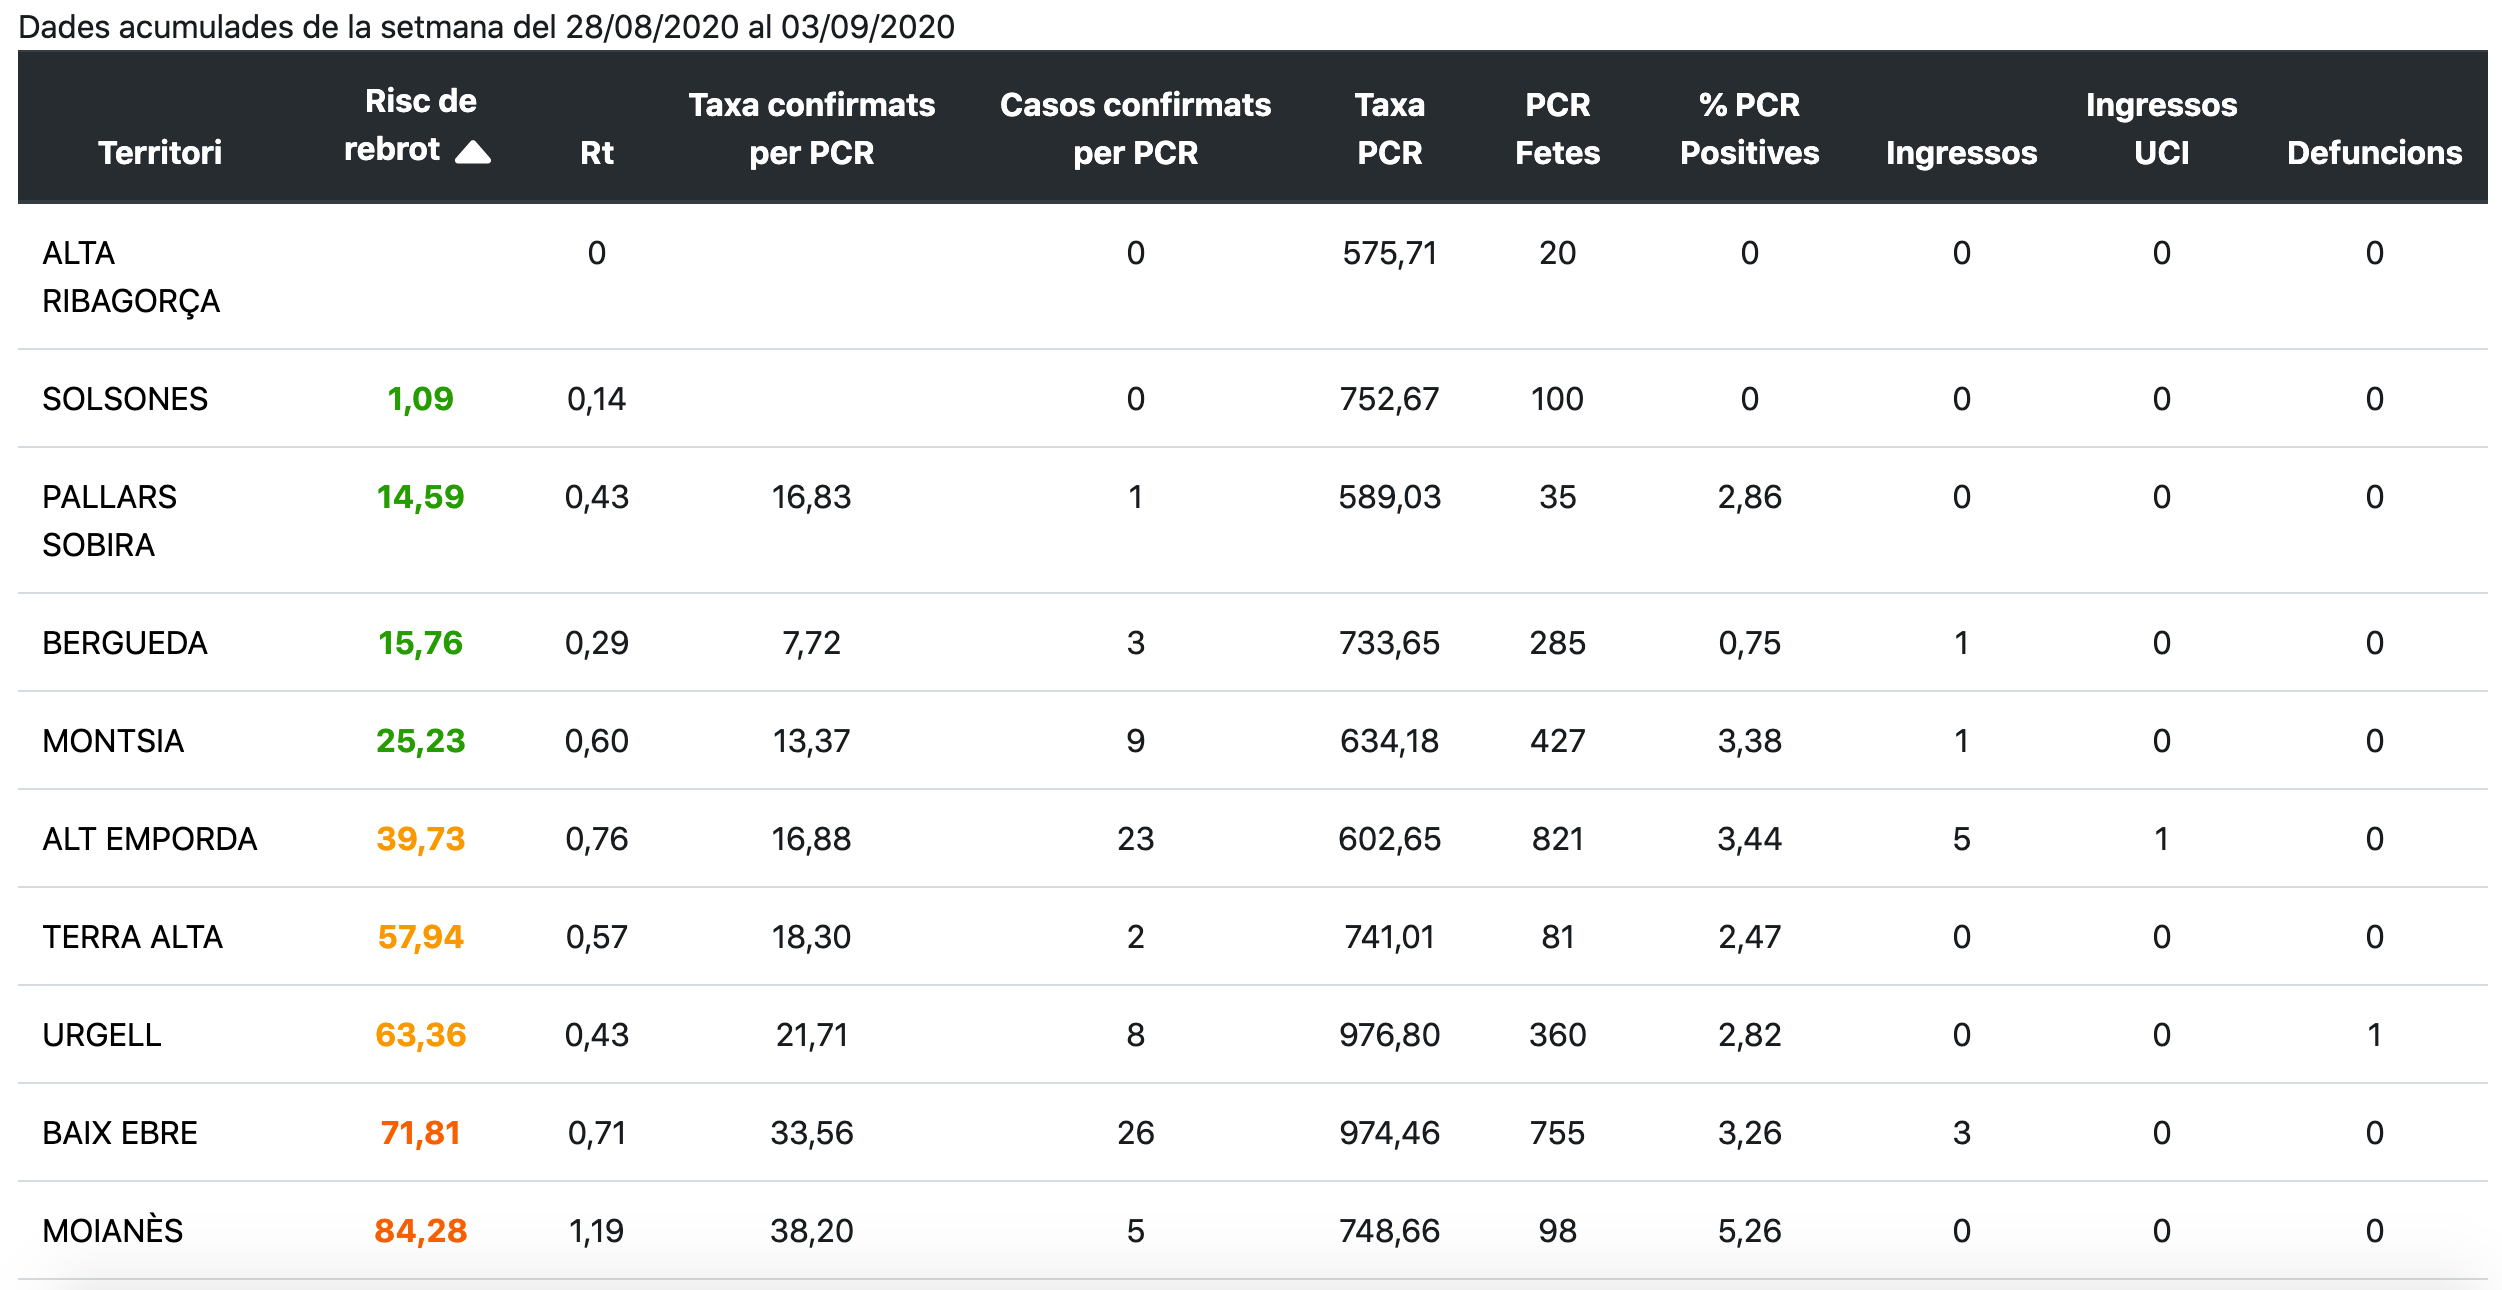Click green risk value 25,23 for MONTSIA
The height and width of the screenshot is (1290, 2502).
click(420, 741)
